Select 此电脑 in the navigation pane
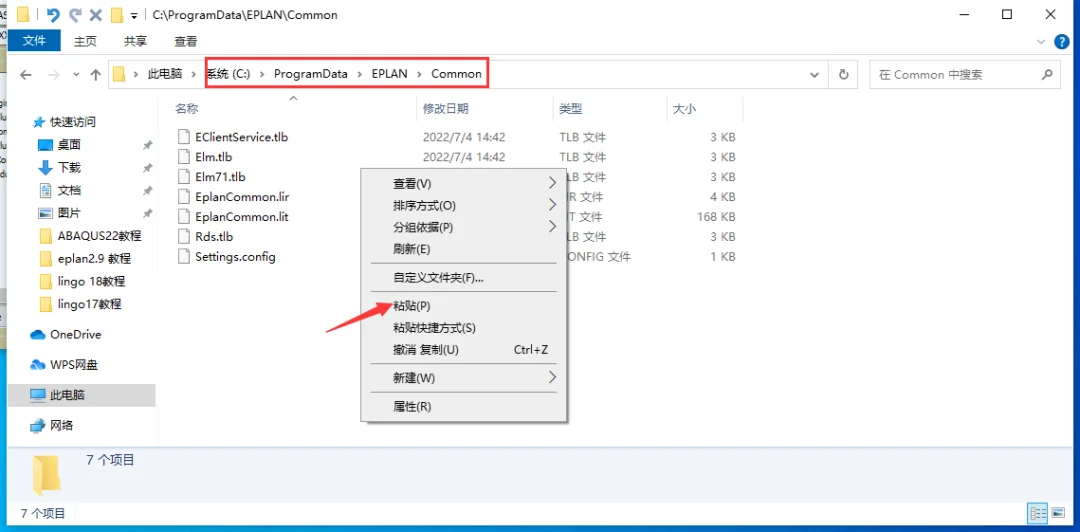Screen dimensions: 1080x532 (x=67, y=396)
